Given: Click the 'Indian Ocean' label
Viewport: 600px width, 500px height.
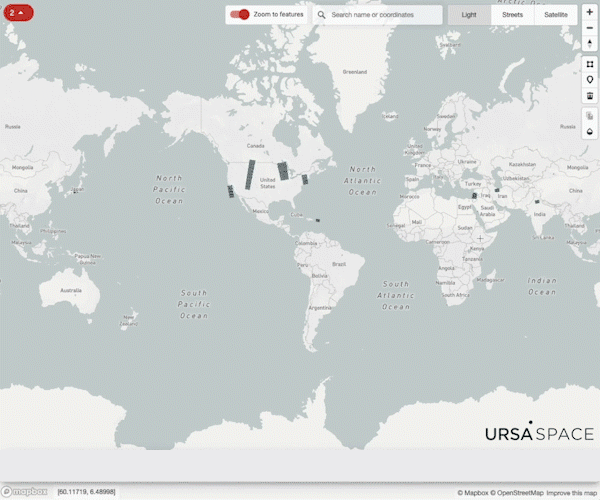Looking at the screenshot, I should tap(542, 286).
